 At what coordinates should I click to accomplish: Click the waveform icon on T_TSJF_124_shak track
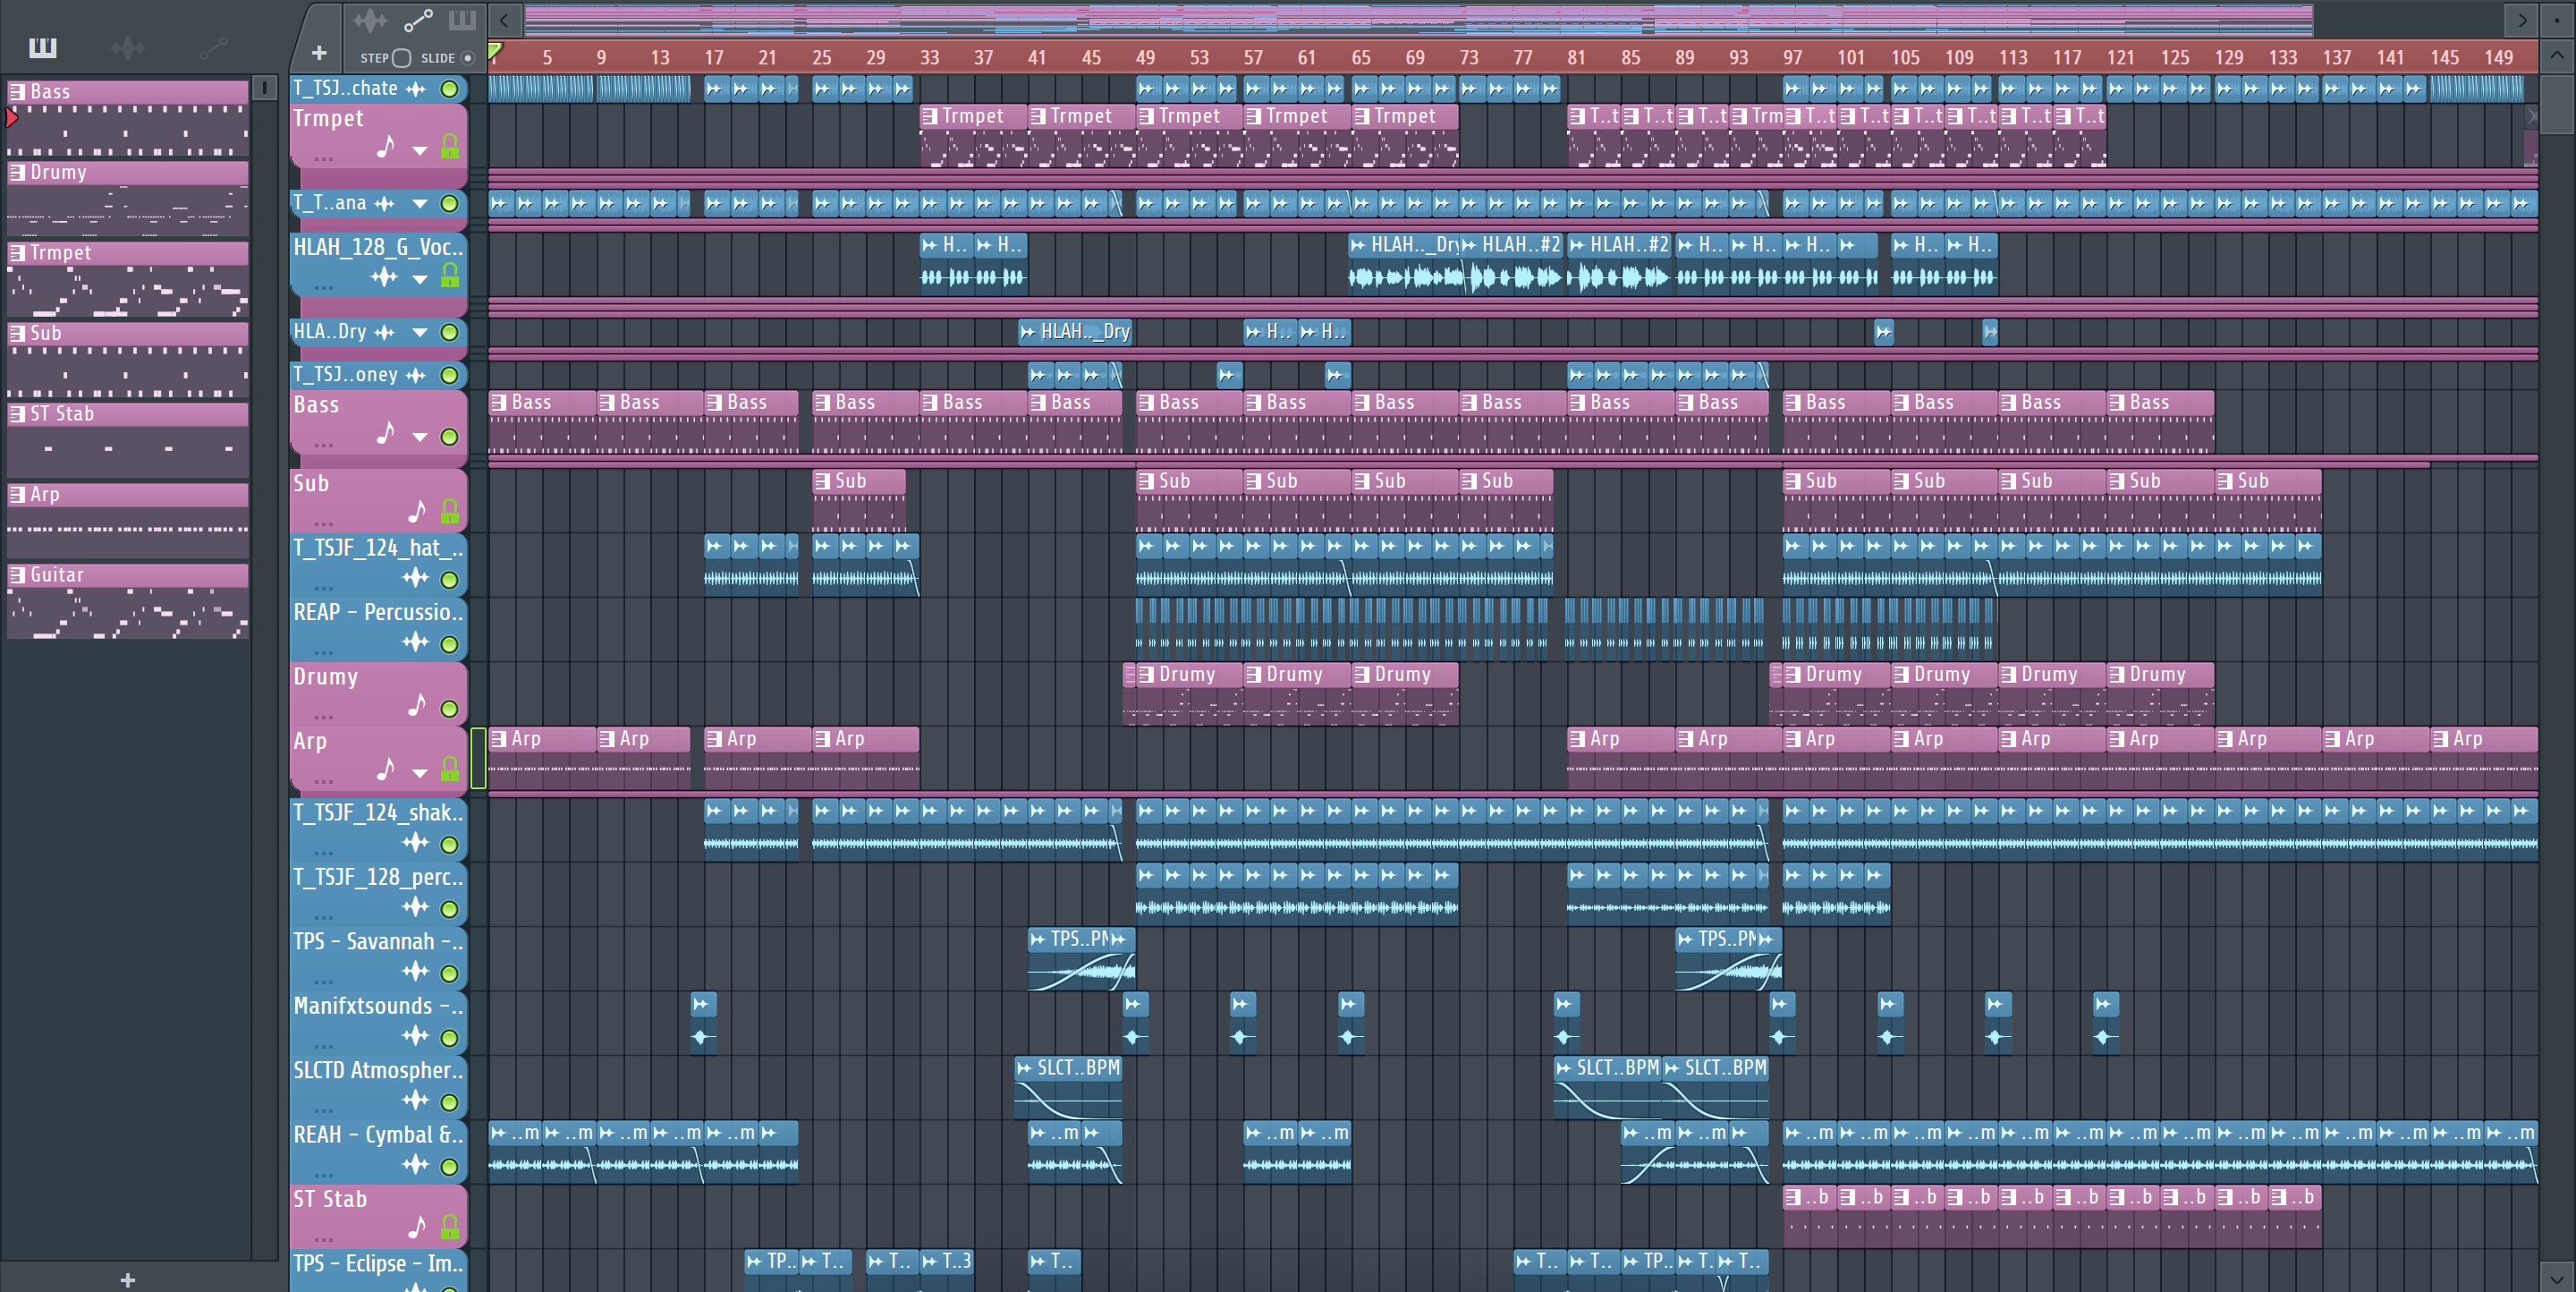[x=416, y=842]
